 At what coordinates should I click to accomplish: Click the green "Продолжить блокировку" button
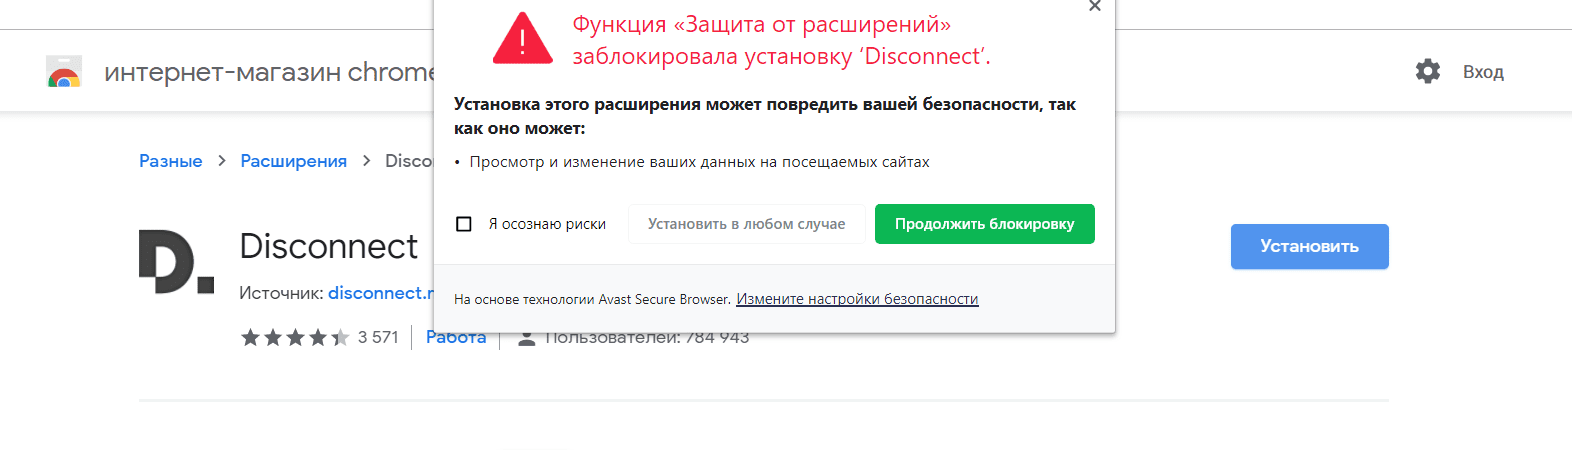tap(984, 224)
